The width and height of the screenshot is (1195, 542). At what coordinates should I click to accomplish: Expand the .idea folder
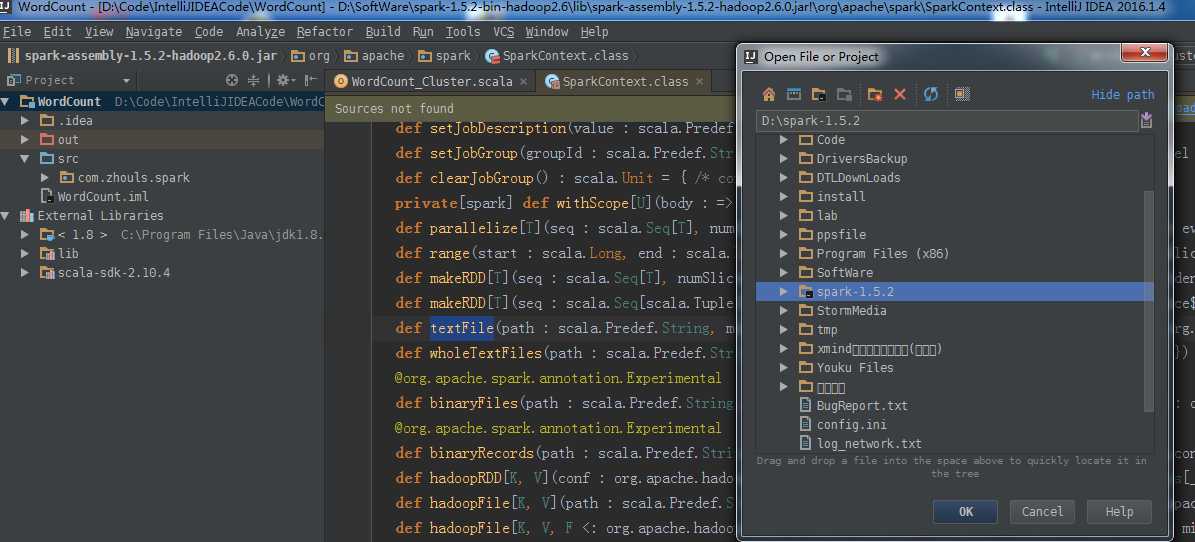pos(25,120)
